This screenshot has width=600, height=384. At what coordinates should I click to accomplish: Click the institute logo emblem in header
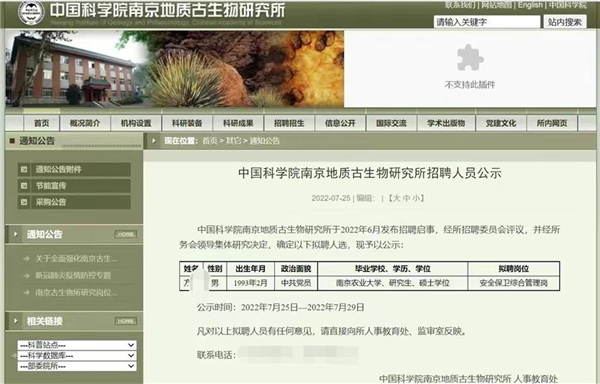[x=31, y=13]
